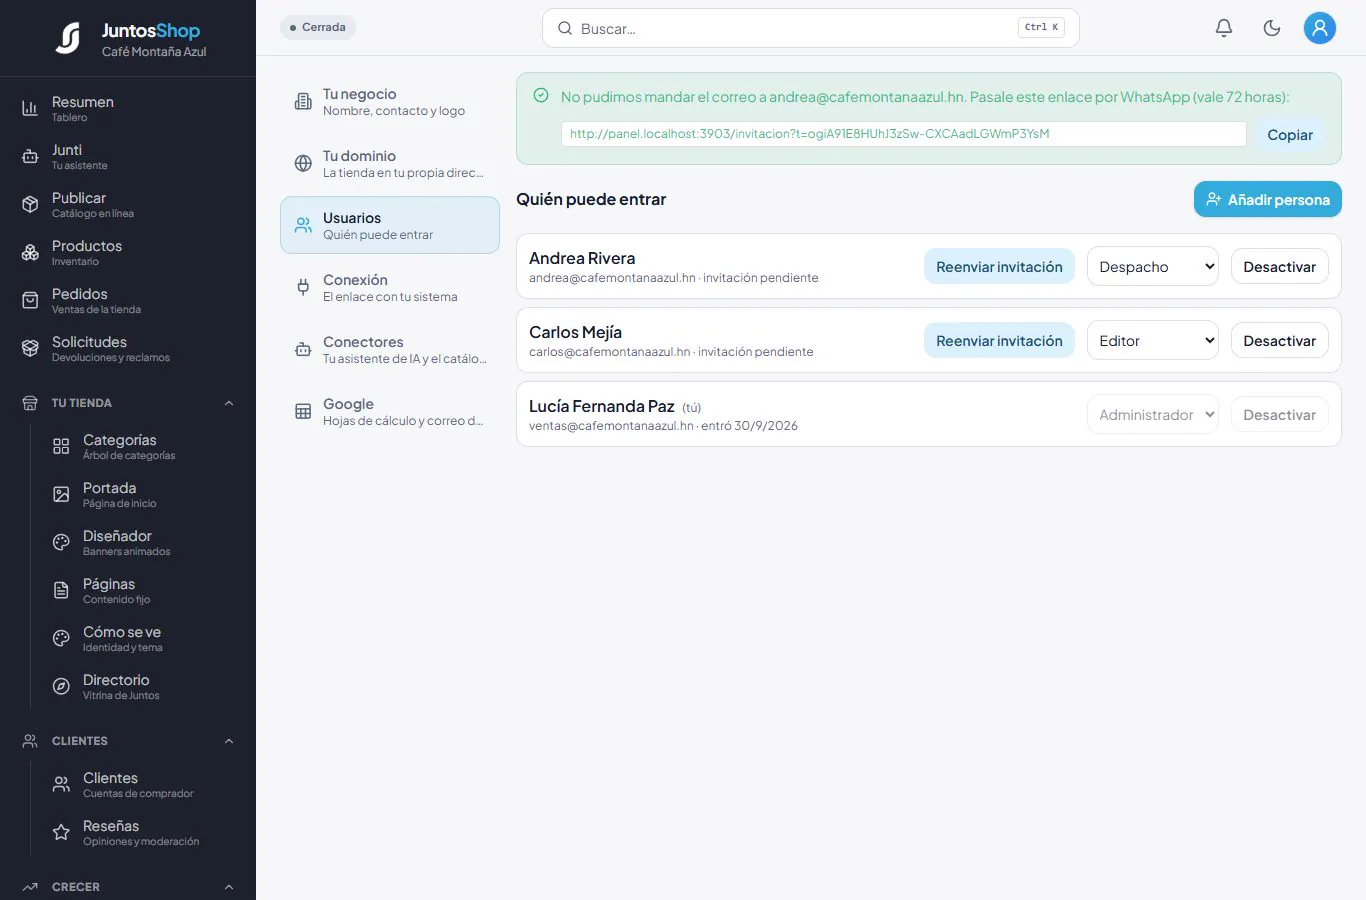This screenshot has height=900, width=1366.
Task: Click the Productos inventory icon
Action: click(x=30, y=252)
